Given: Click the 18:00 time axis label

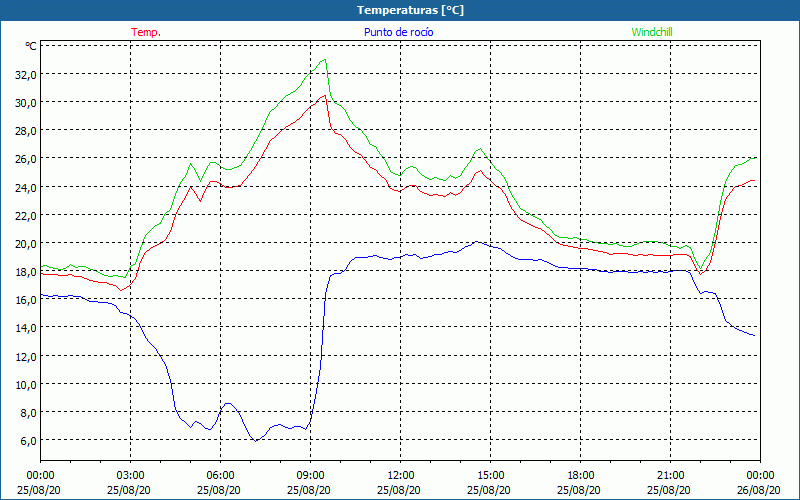Looking at the screenshot, I should pos(581,476).
